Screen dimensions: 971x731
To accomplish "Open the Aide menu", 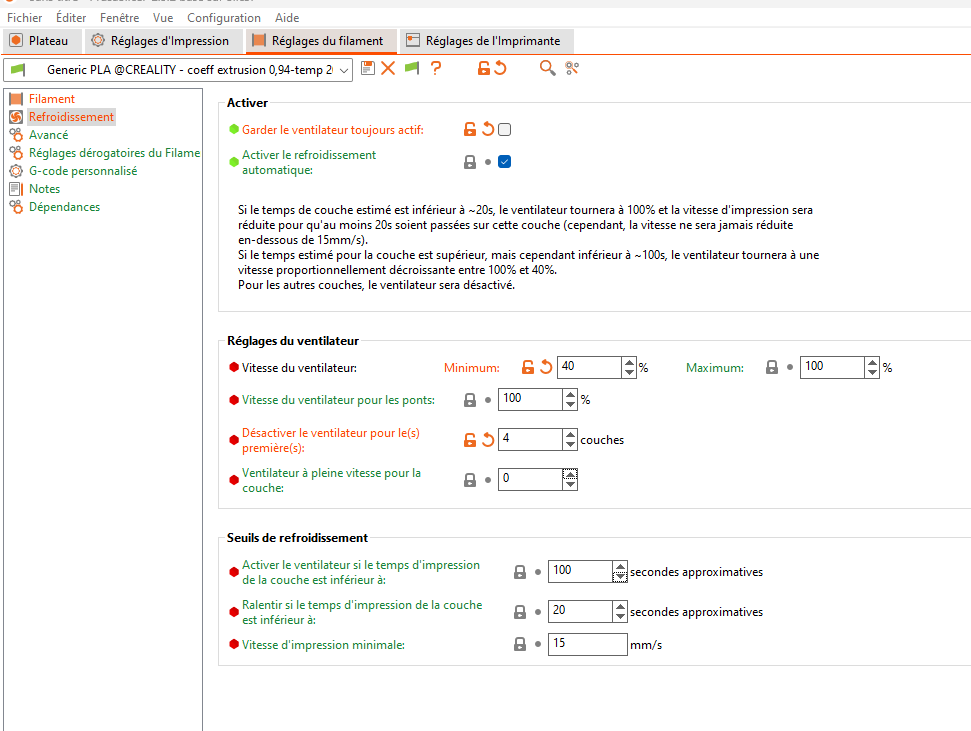I will click(287, 18).
